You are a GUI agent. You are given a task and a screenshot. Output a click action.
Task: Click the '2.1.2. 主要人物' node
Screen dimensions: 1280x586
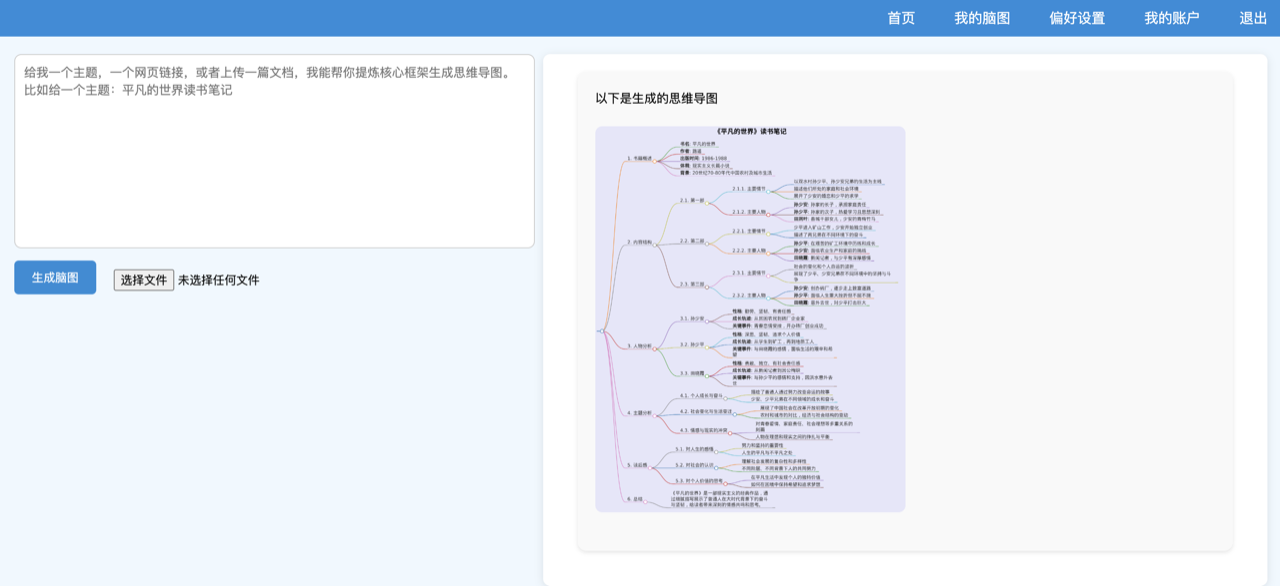749,212
